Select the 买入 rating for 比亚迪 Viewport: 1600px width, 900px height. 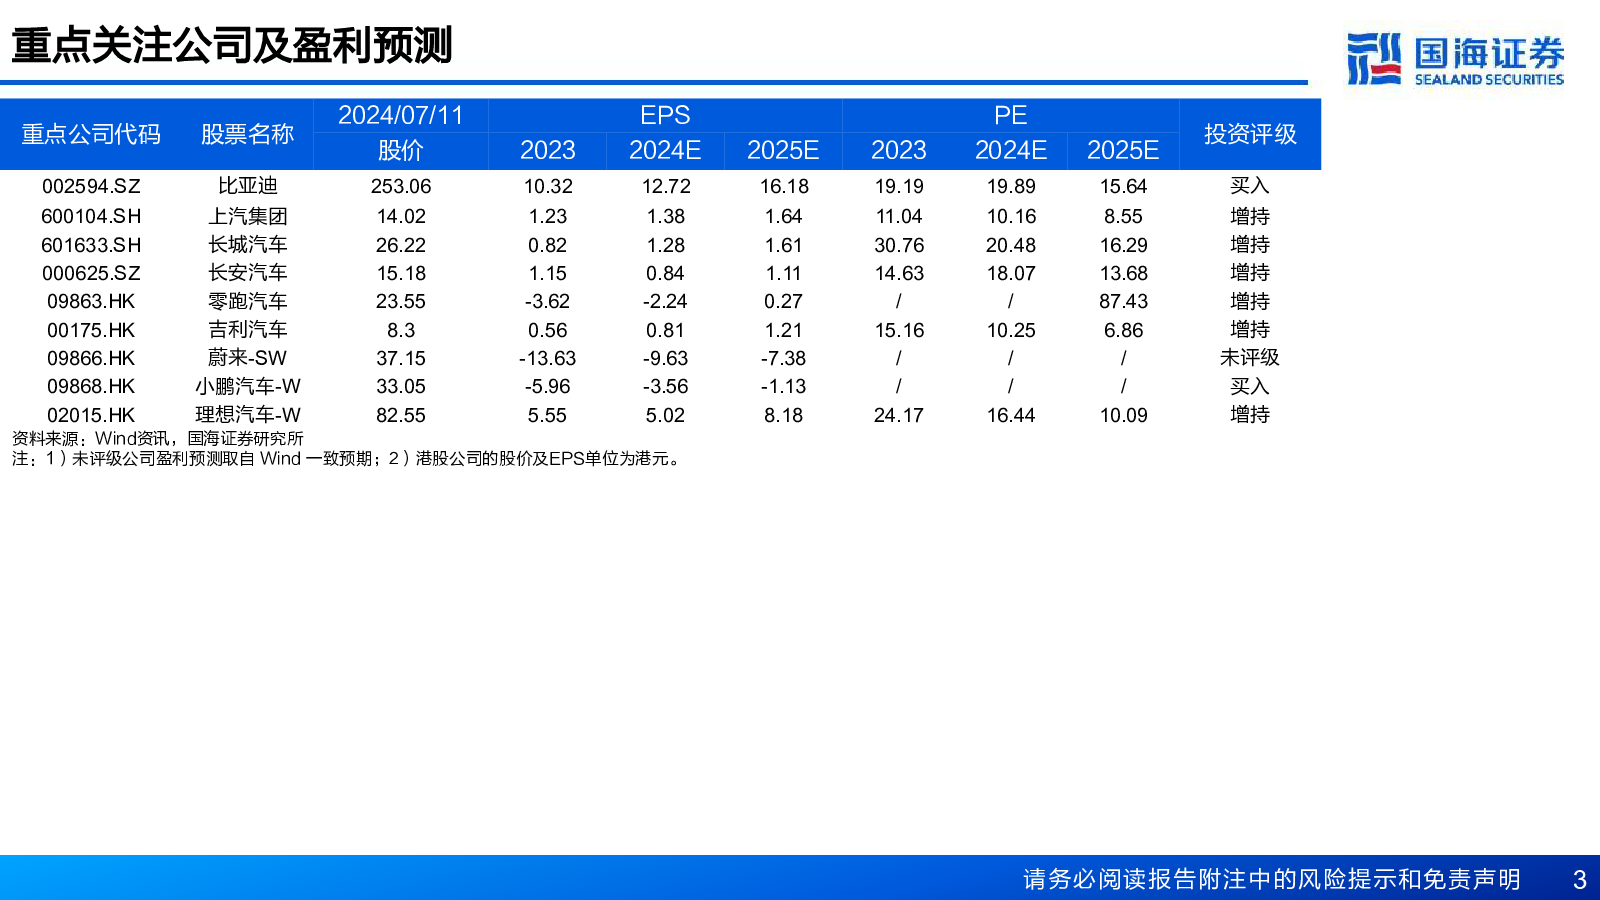click(1250, 186)
